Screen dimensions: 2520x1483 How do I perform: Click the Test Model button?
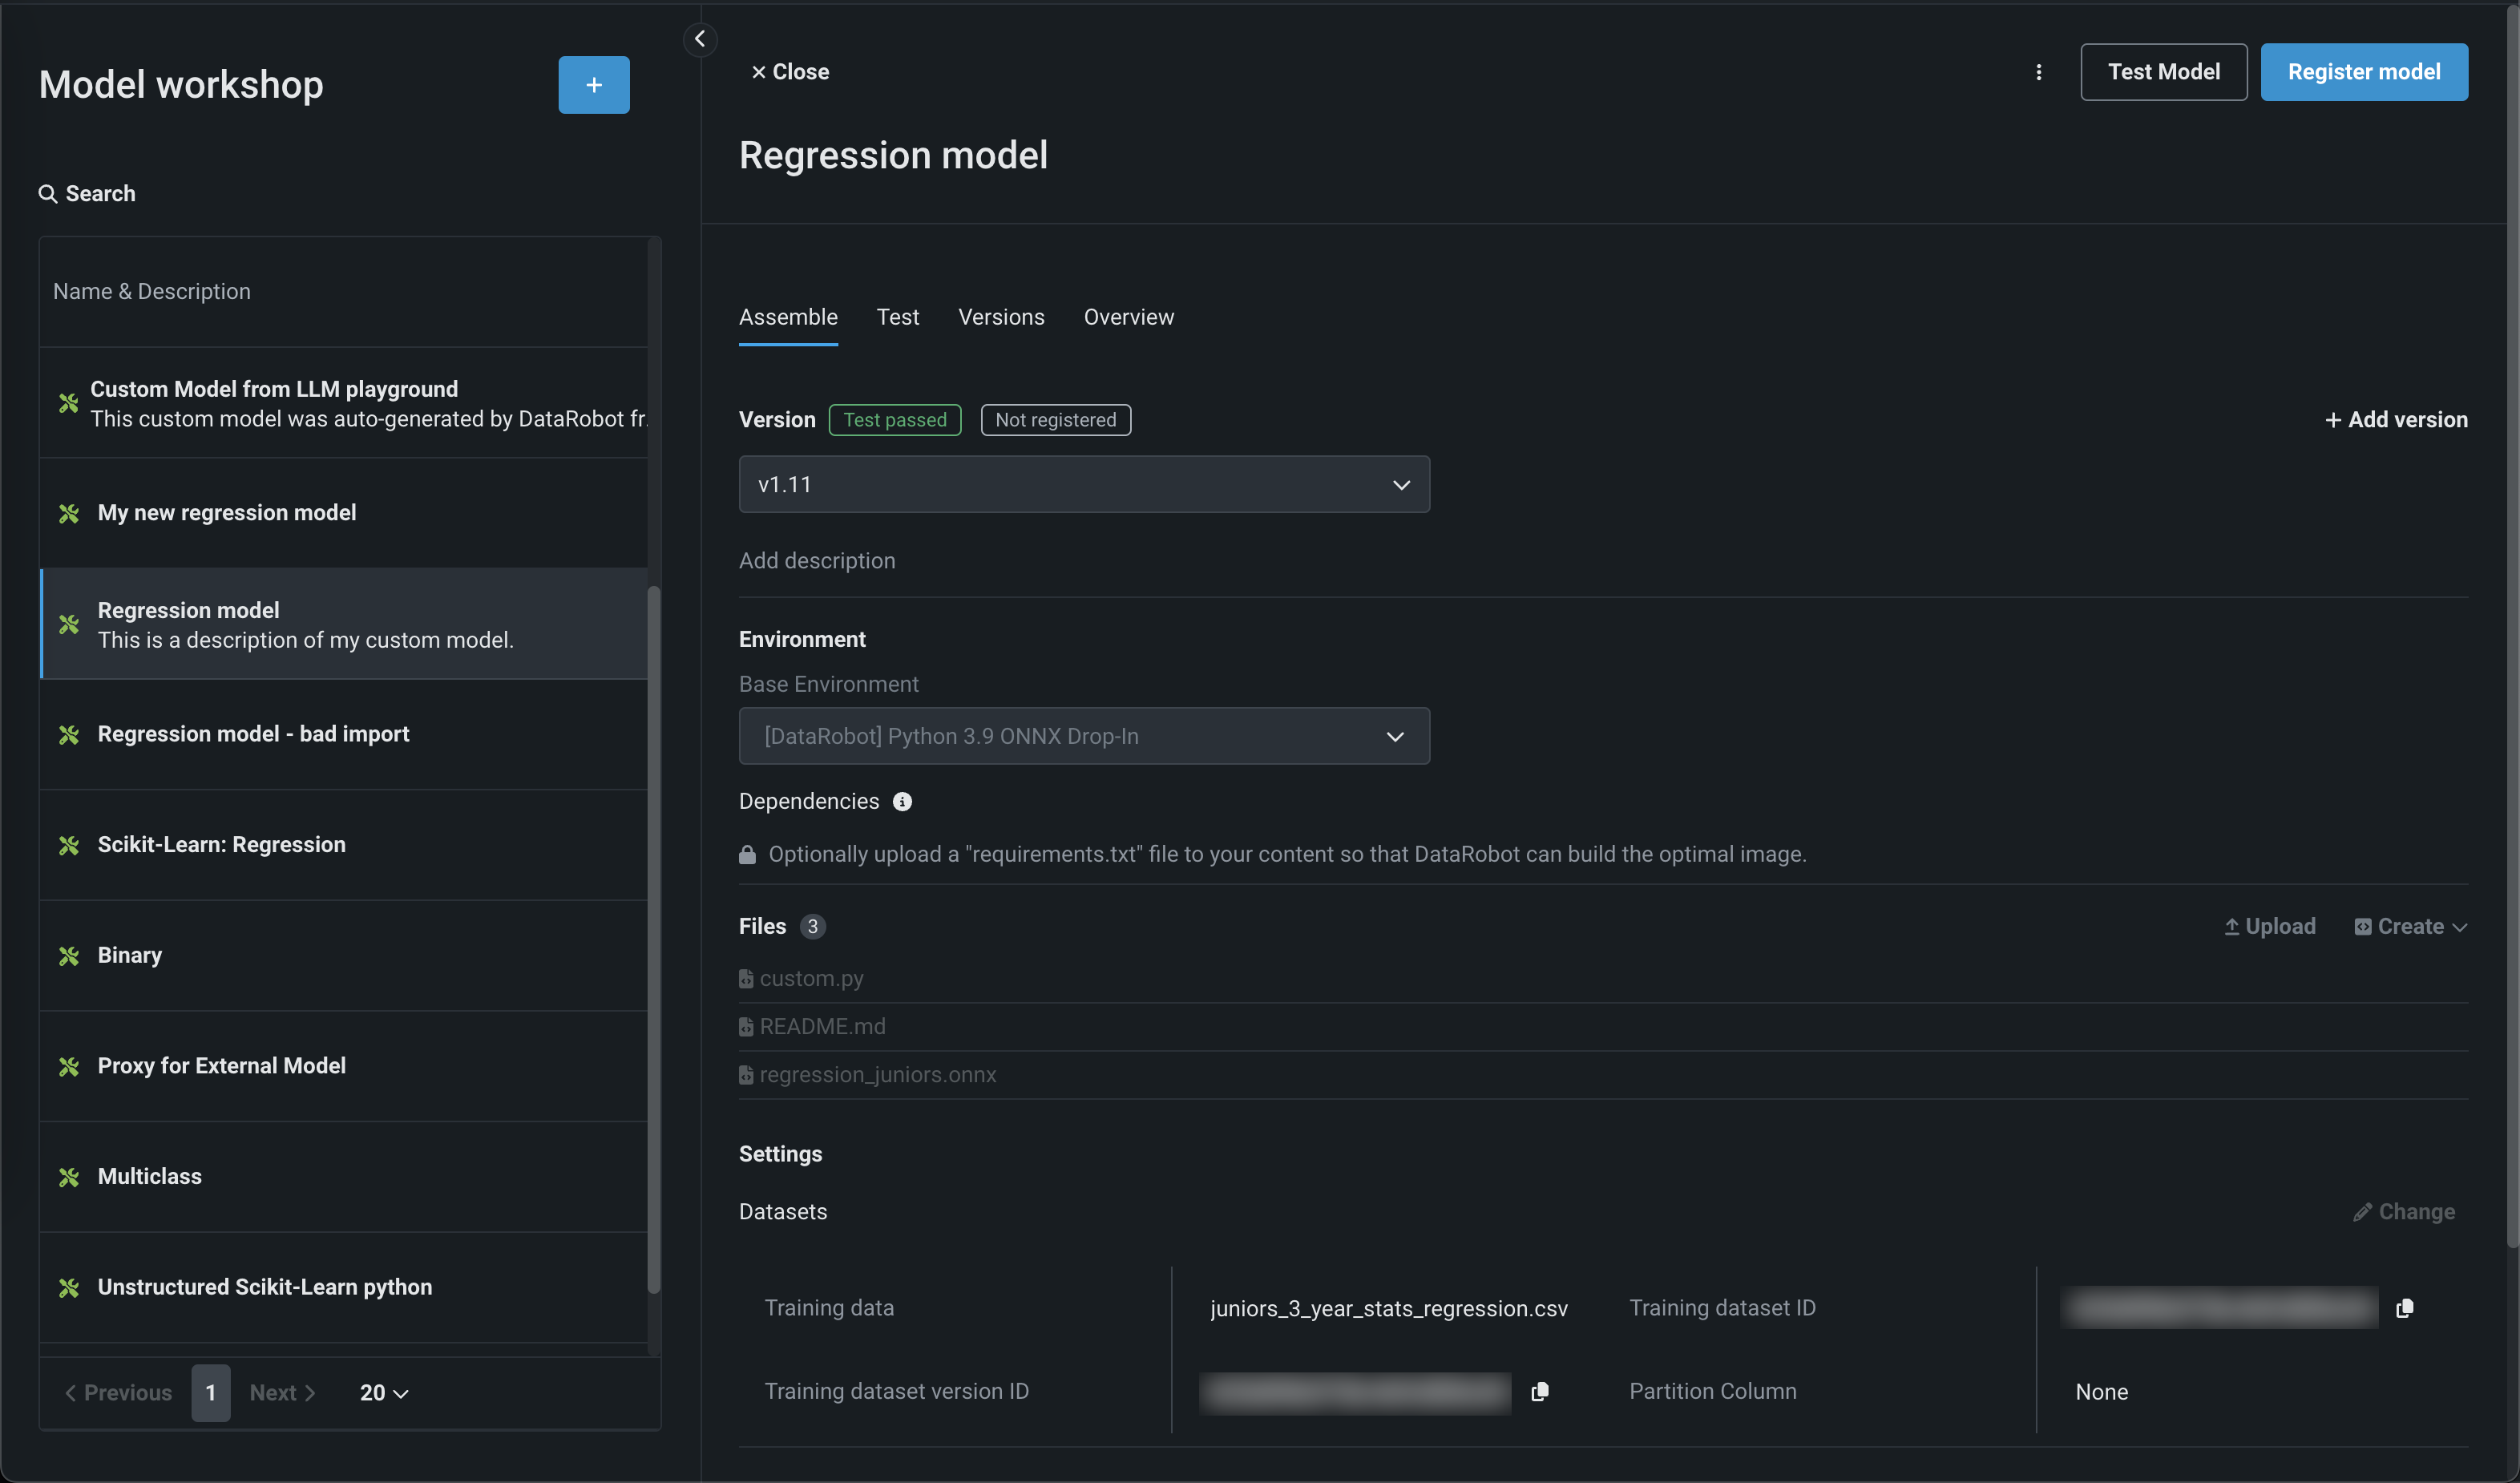pos(2163,72)
